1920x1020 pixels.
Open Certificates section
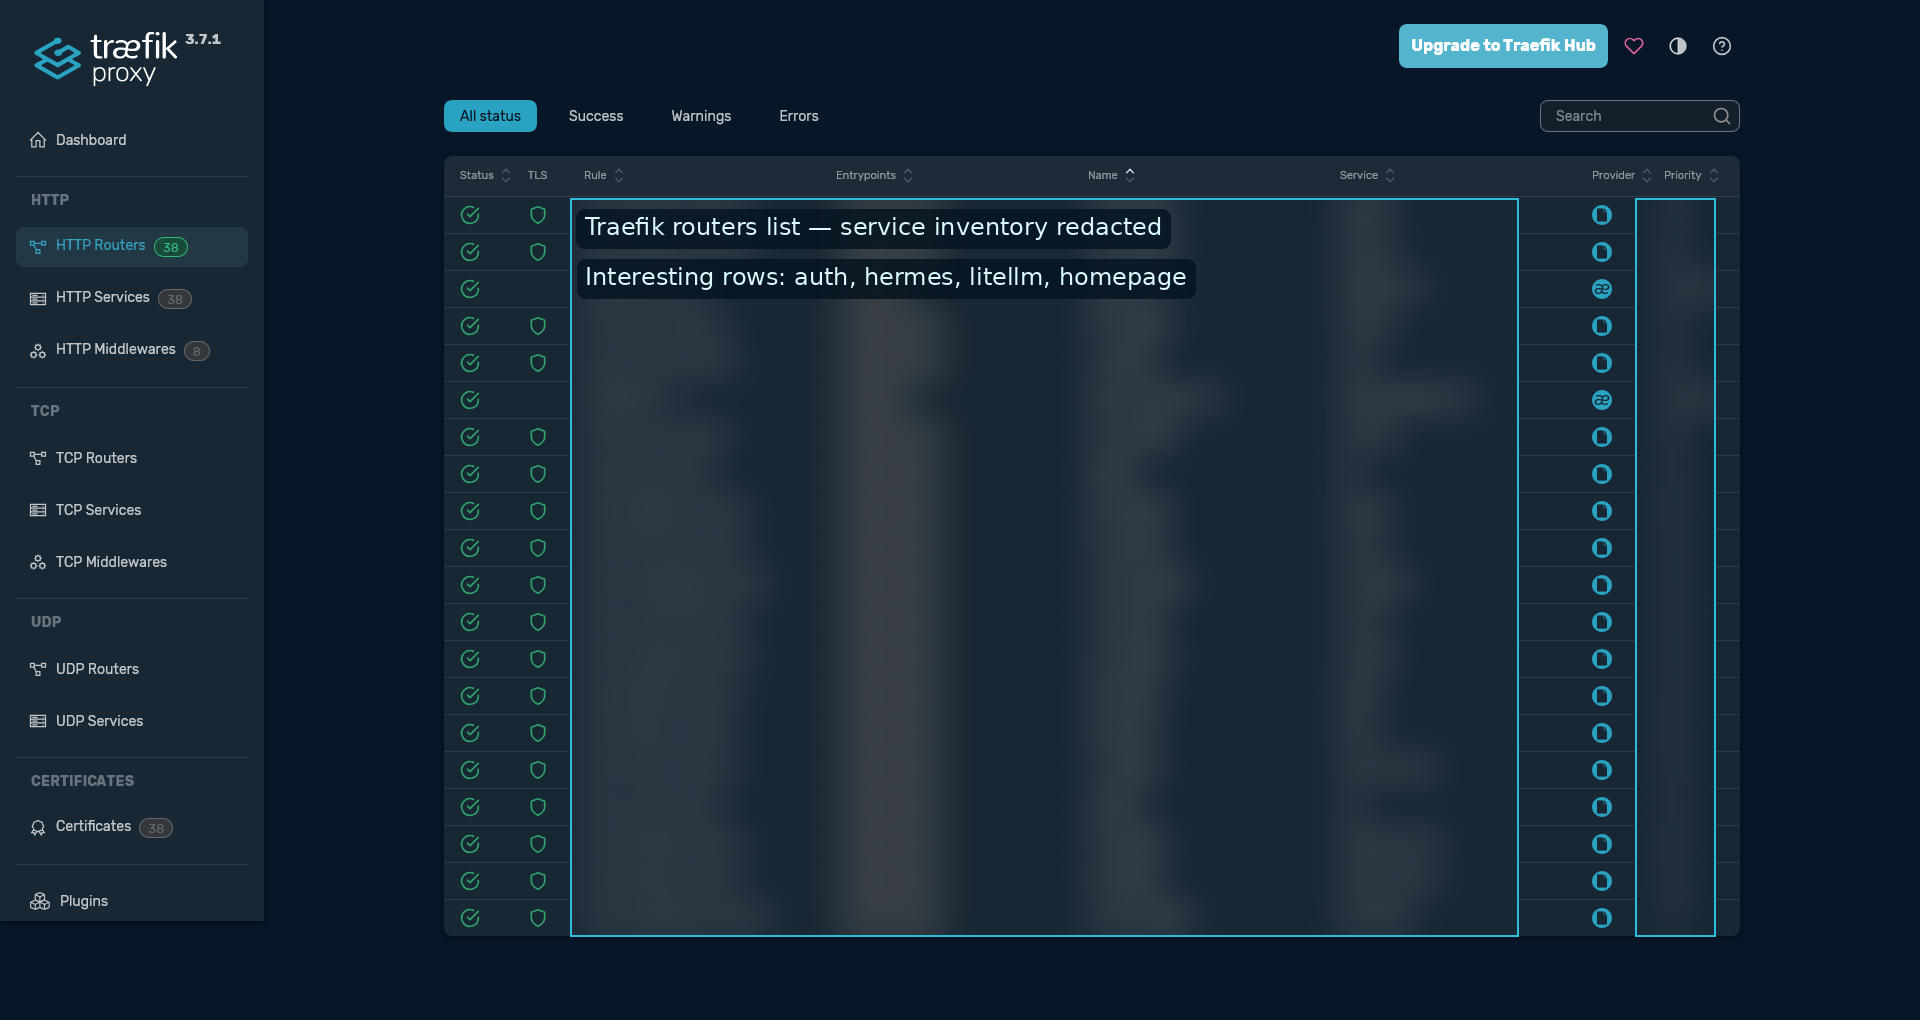(132, 827)
